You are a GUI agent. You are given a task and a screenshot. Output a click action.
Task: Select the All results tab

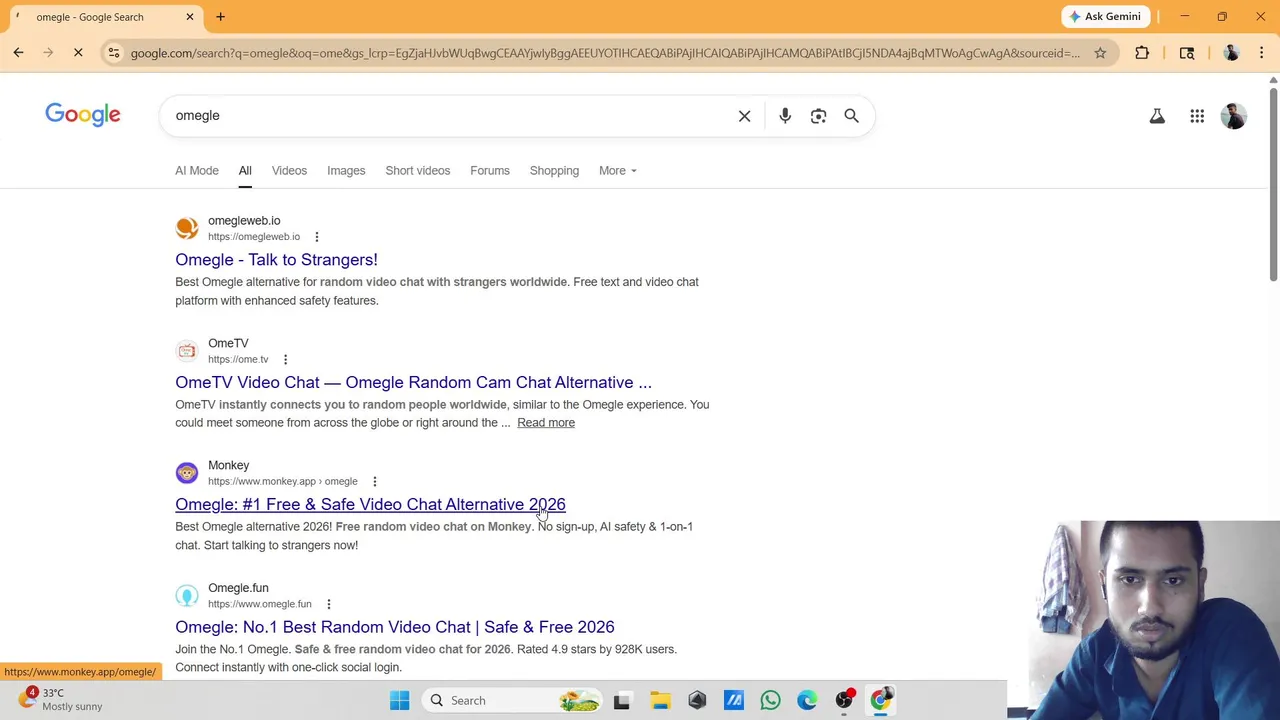[245, 170]
